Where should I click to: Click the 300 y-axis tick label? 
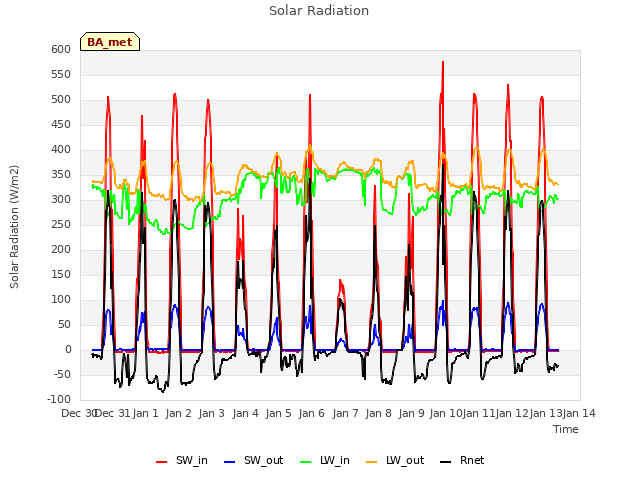[61, 200]
